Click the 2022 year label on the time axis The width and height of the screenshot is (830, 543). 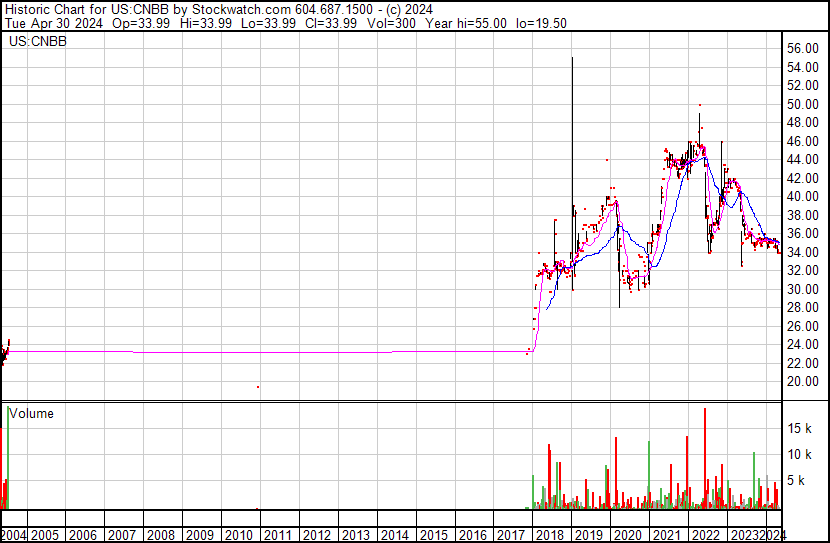tap(706, 535)
